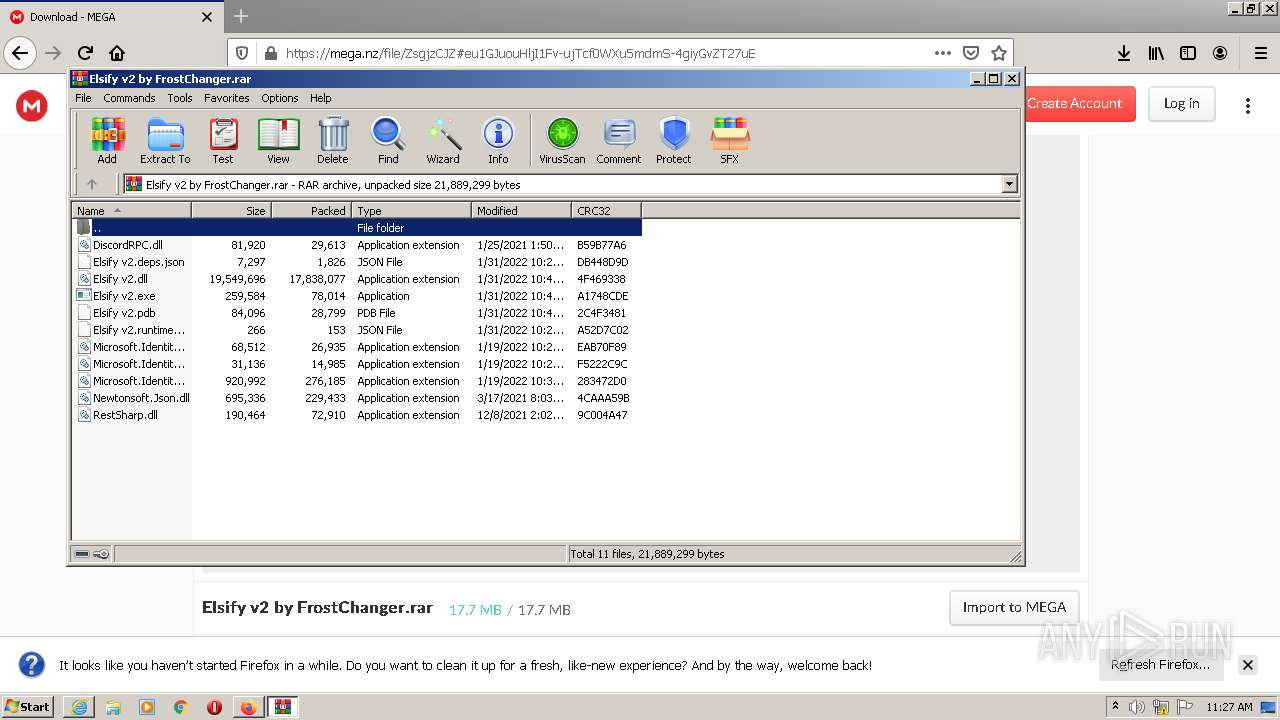Open the Firefox hamburger menu
This screenshot has width=1280, height=720.
[1260, 53]
